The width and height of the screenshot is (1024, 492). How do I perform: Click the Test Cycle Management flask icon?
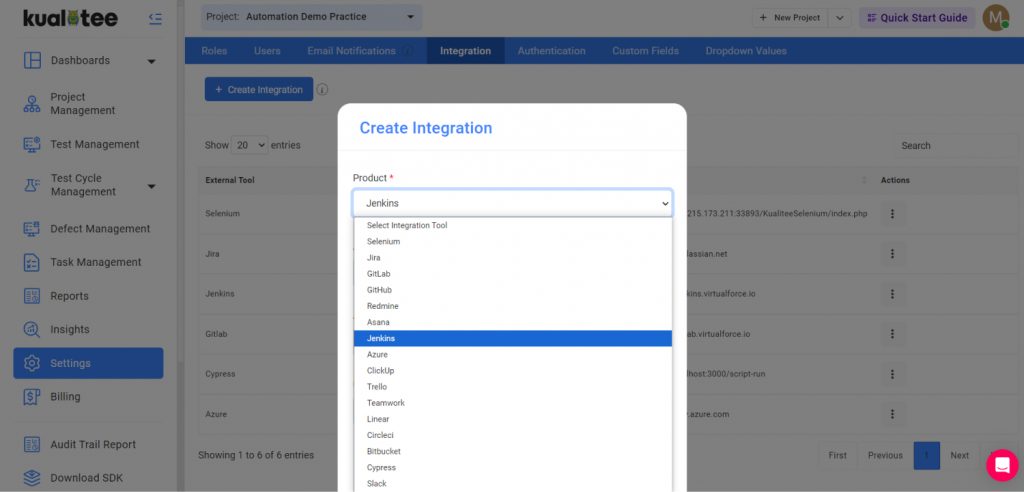point(32,185)
